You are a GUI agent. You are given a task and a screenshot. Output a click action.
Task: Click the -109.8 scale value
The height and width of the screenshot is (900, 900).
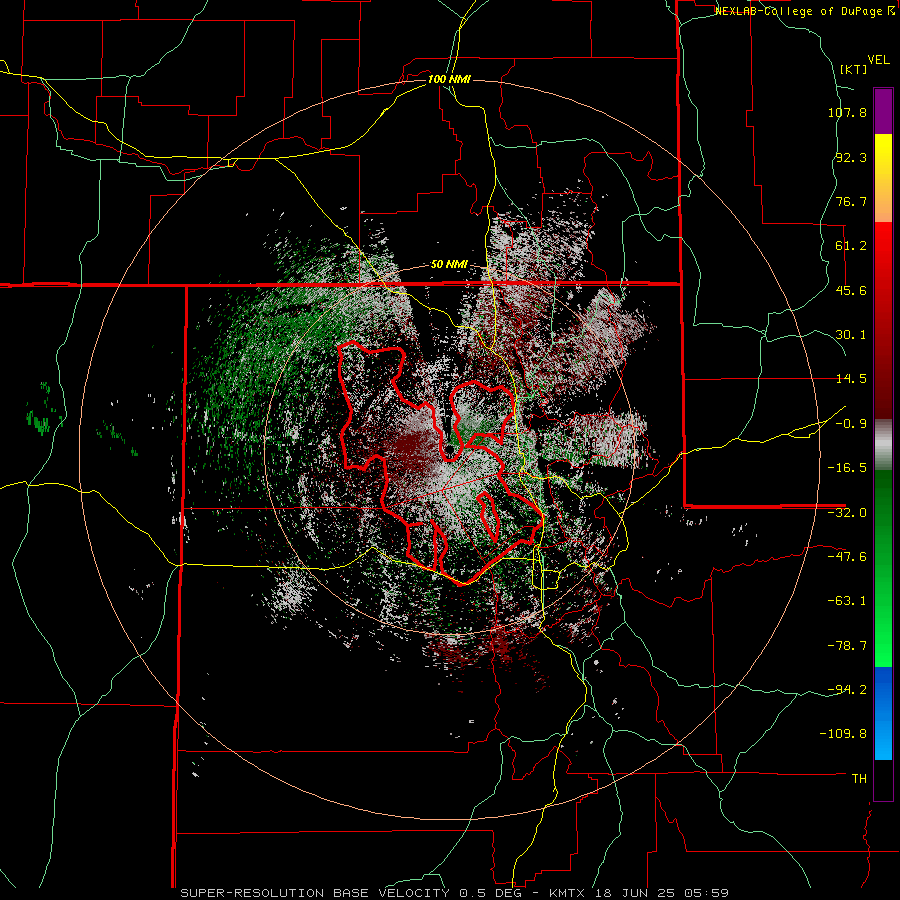pyautogui.click(x=844, y=734)
